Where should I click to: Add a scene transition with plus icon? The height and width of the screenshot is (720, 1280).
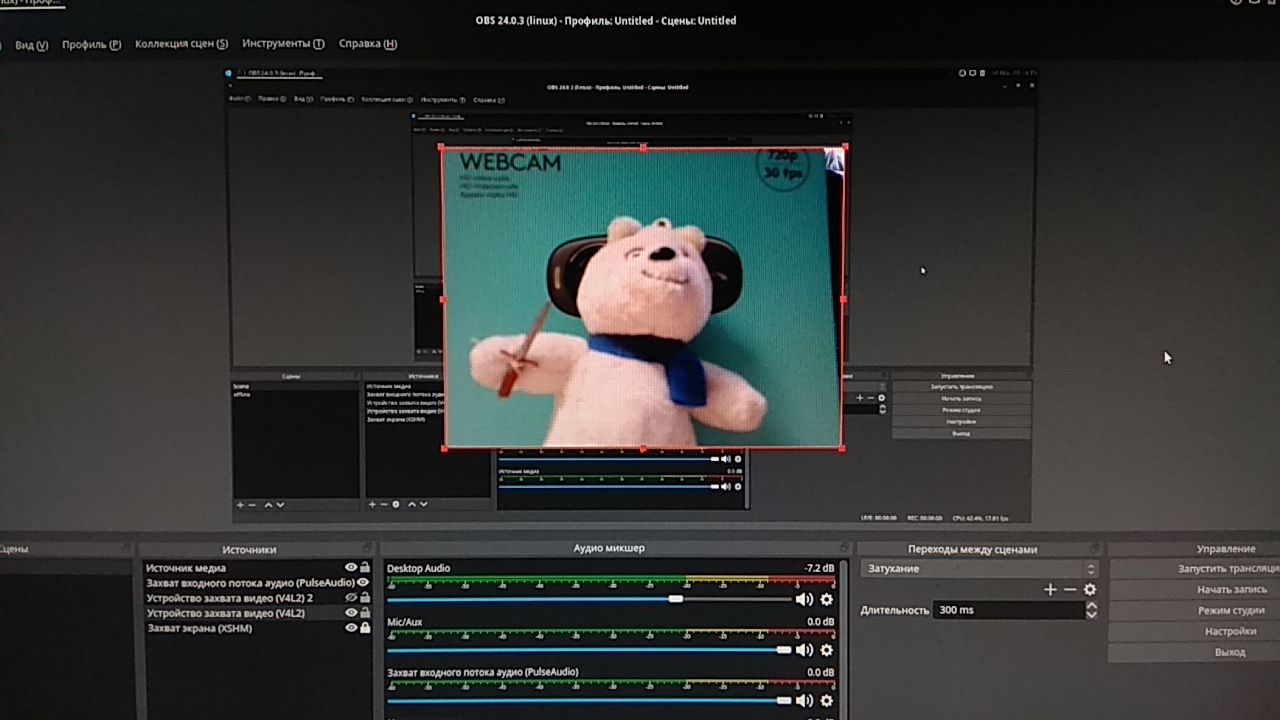pos(1050,589)
